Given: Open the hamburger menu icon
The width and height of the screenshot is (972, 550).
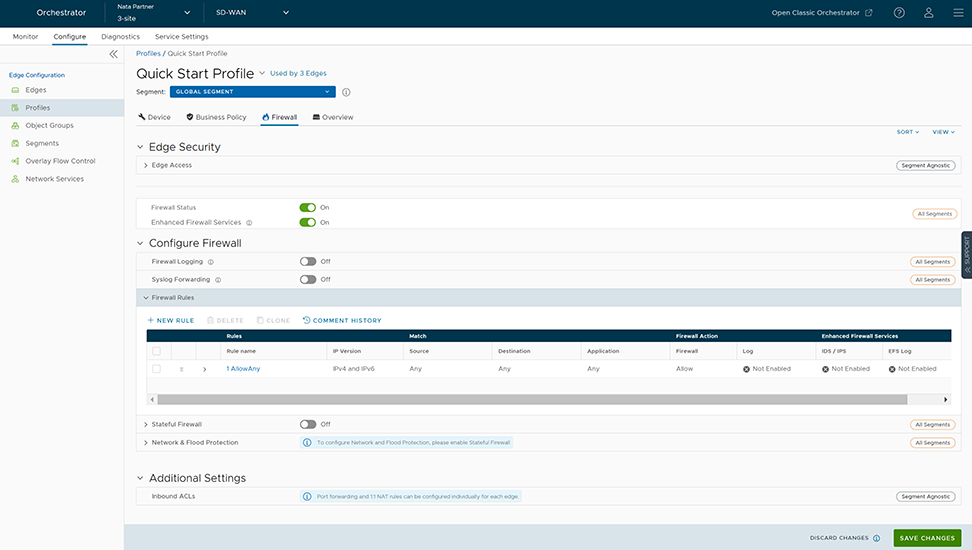Looking at the screenshot, I should point(957,13).
